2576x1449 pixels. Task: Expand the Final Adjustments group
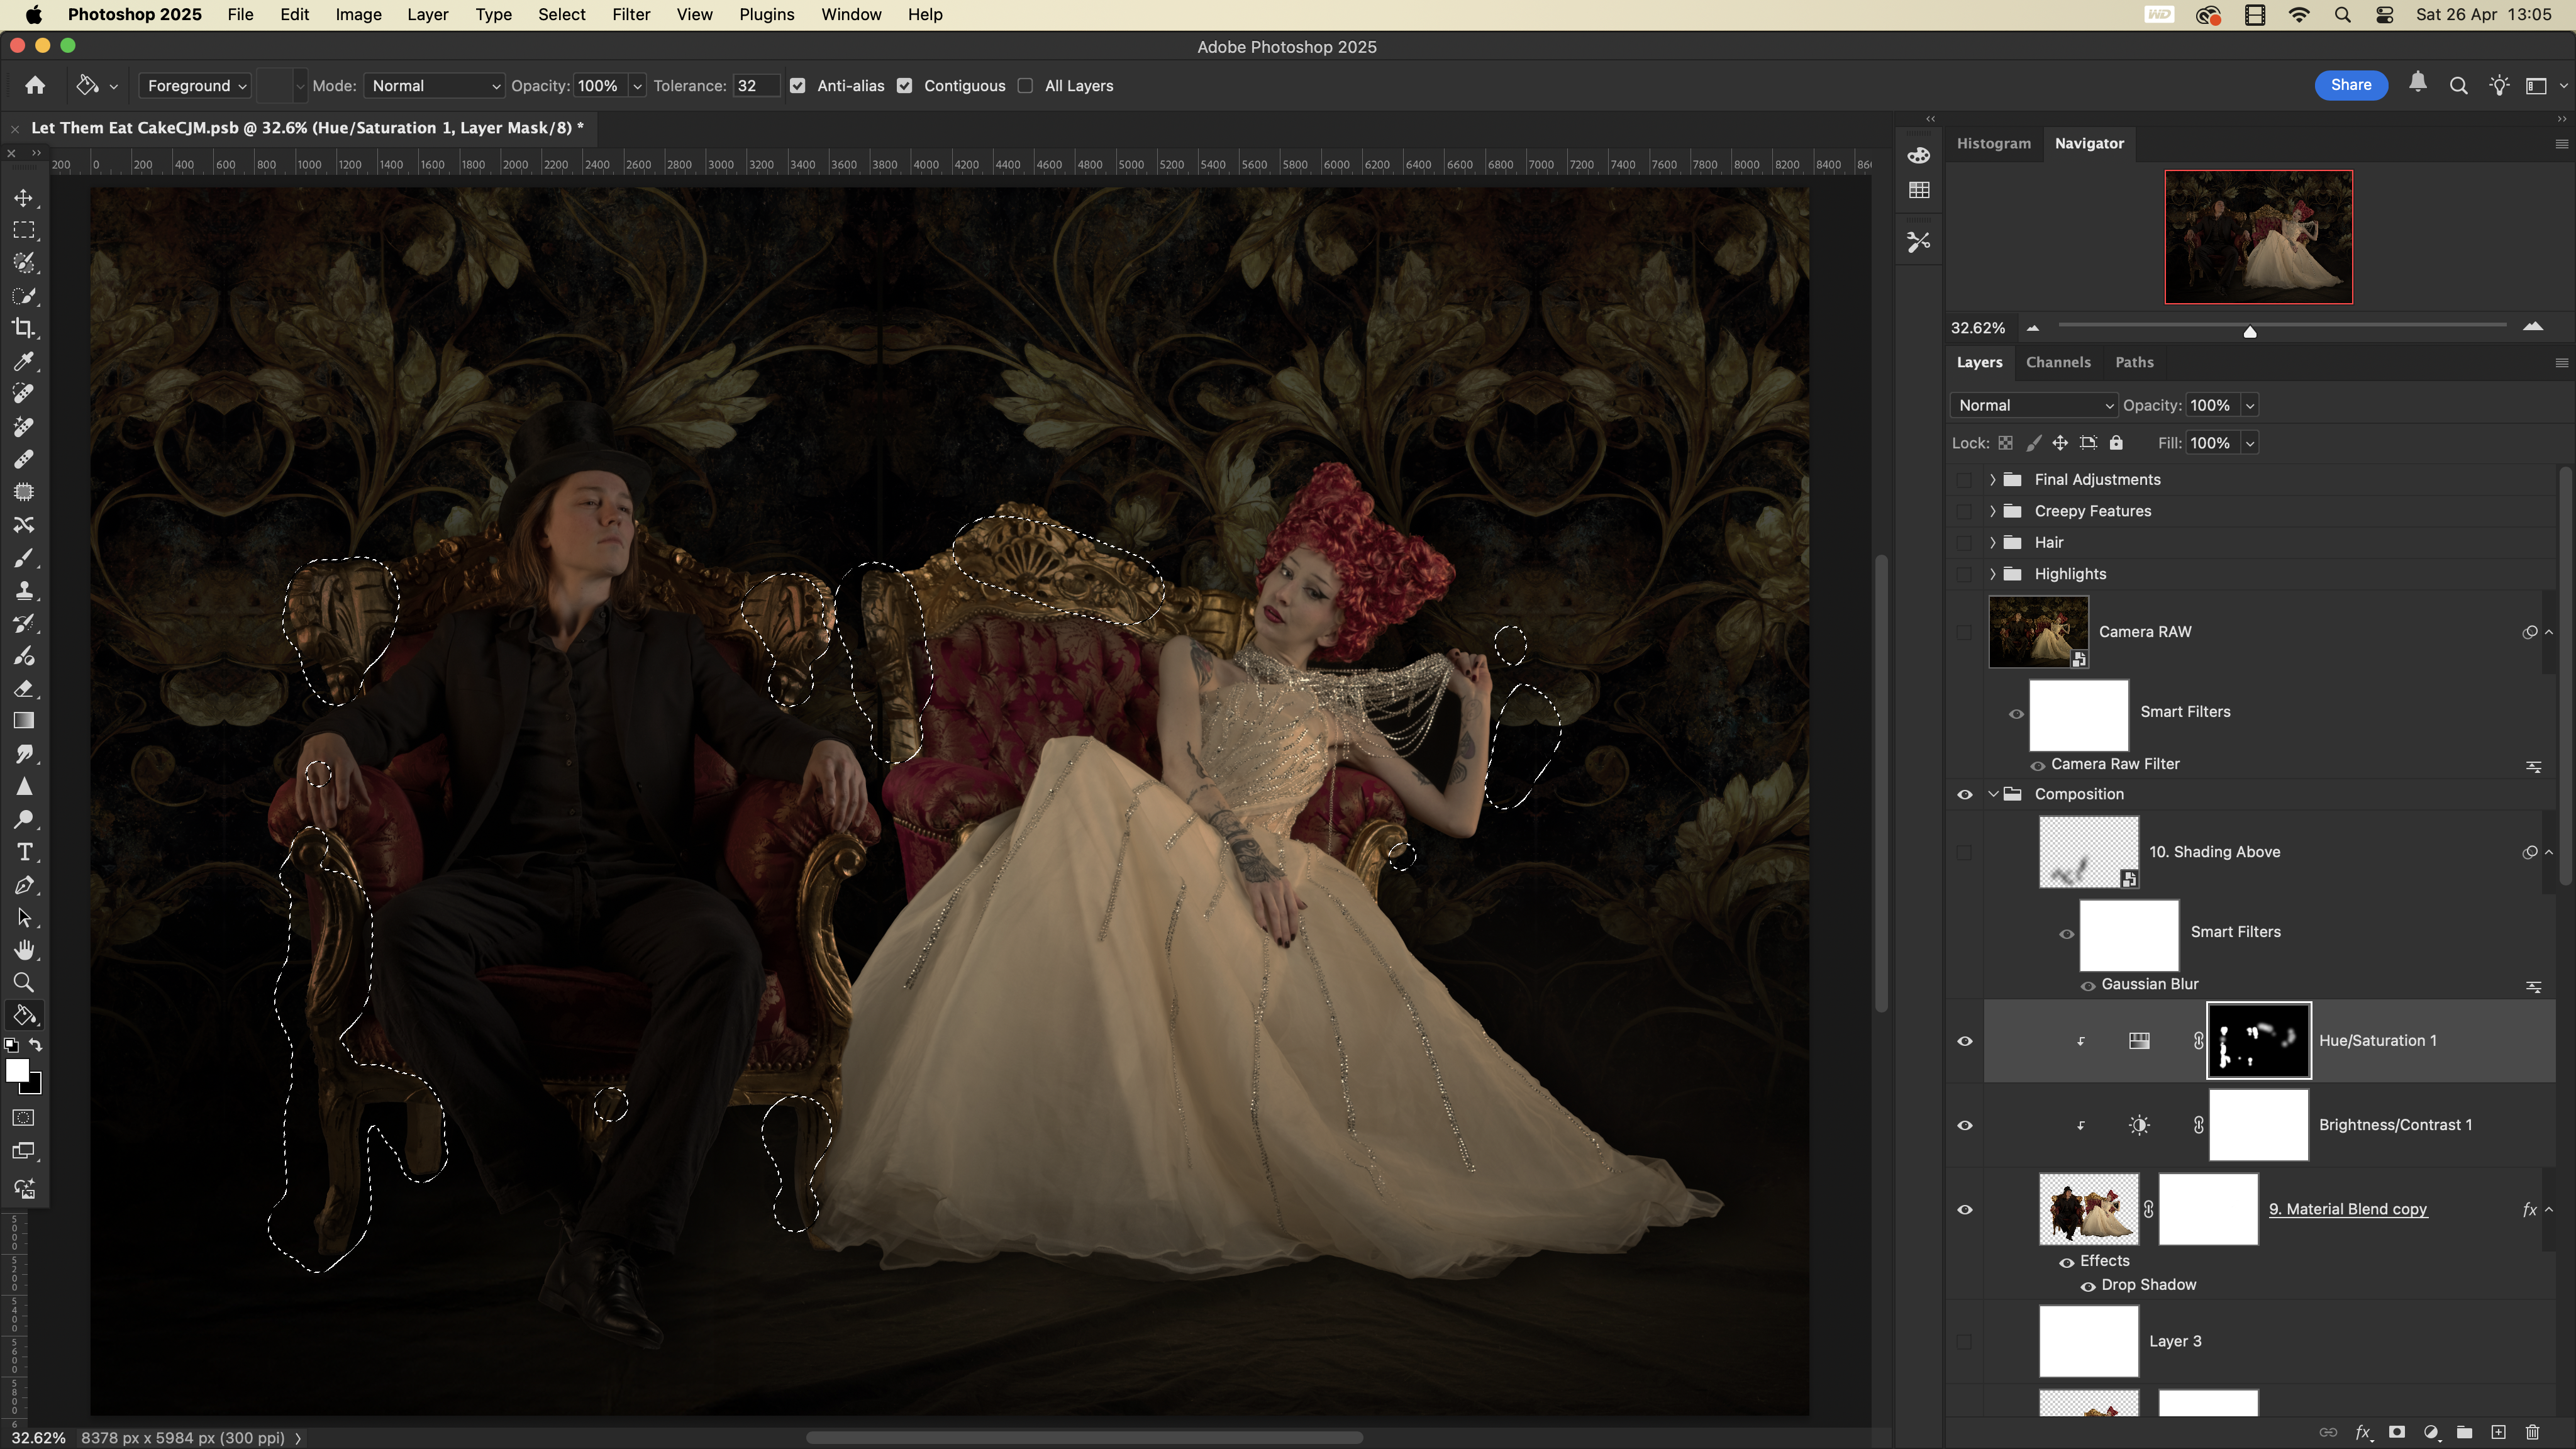1992,480
